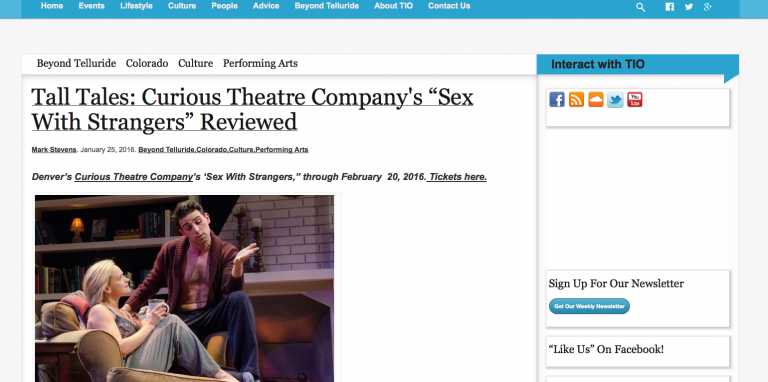The height and width of the screenshot is (382, 768).
Task: Open the Events menu item
Action: (x=91, y=6)
